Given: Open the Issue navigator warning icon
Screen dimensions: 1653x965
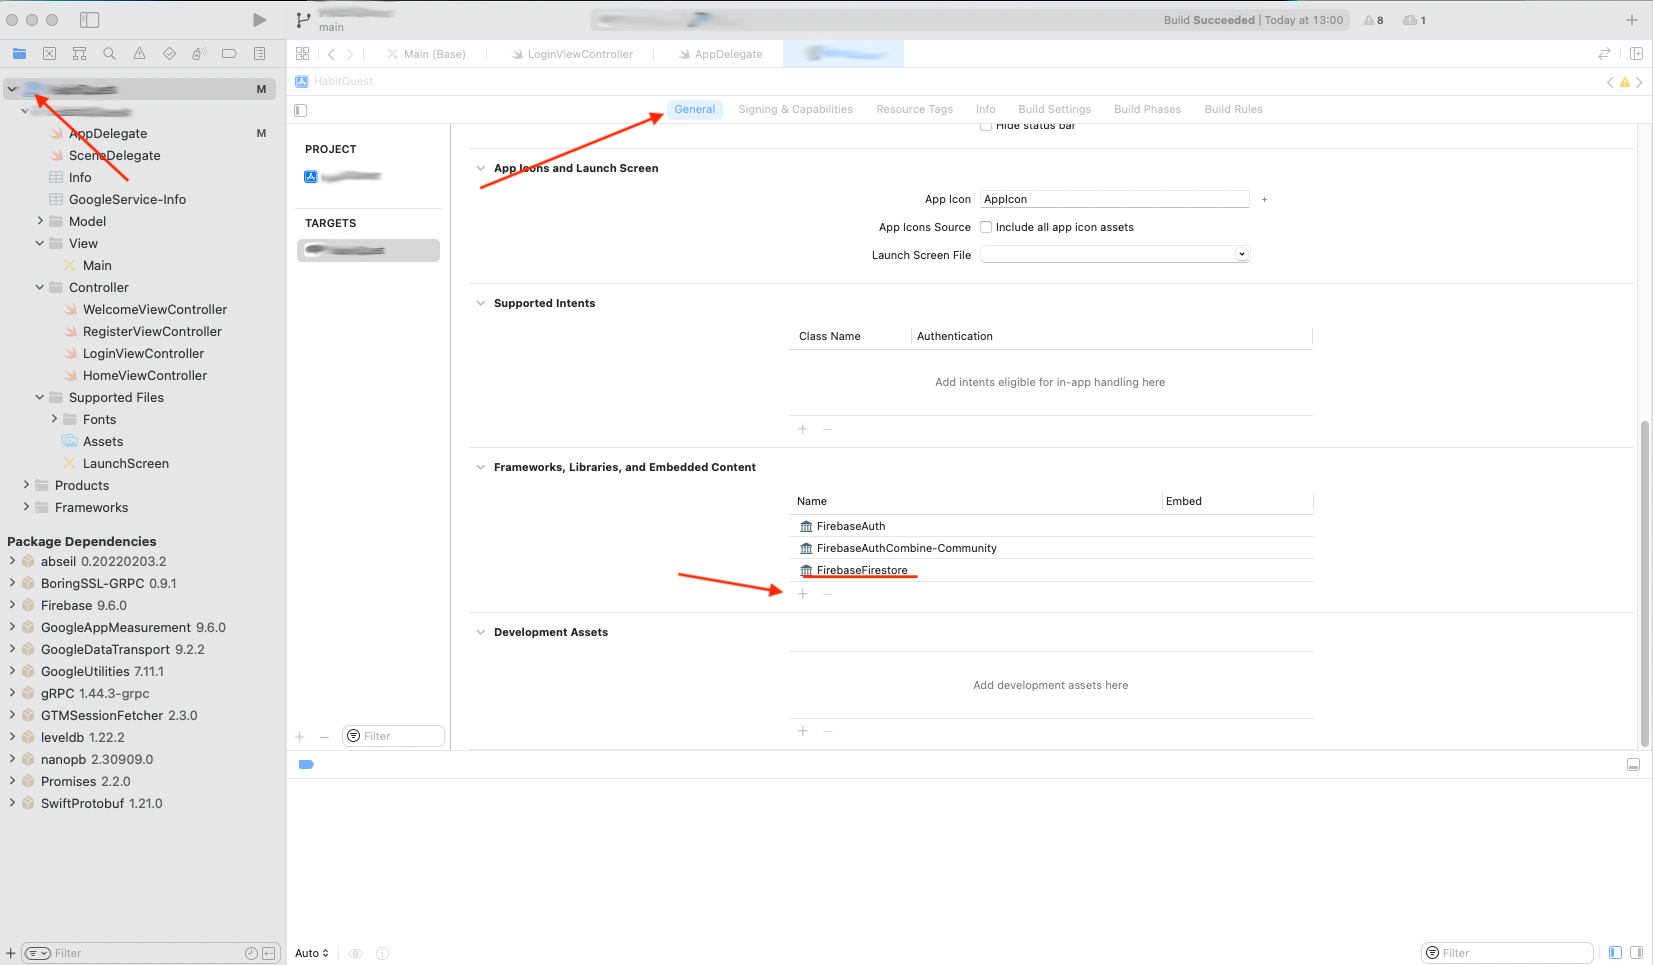Looking at the screenshot, I should (x=139, y=54).
